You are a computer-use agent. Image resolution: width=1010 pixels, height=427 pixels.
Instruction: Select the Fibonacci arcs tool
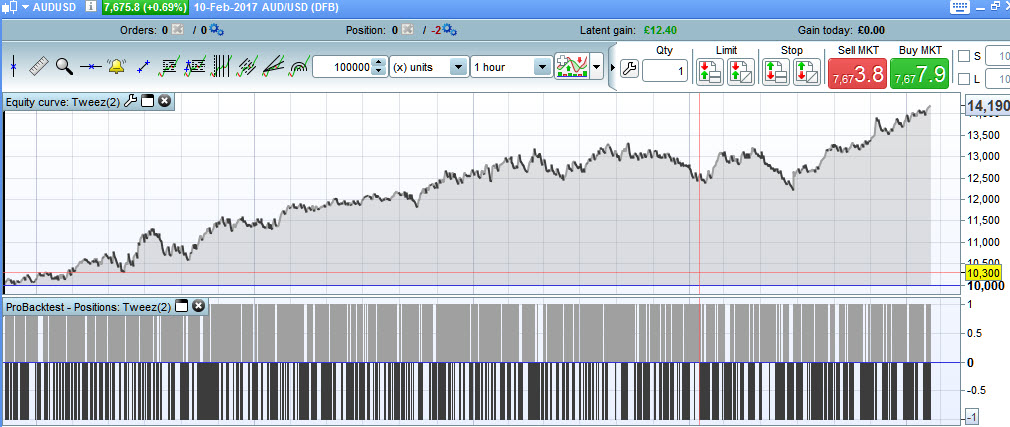(299, 67)
